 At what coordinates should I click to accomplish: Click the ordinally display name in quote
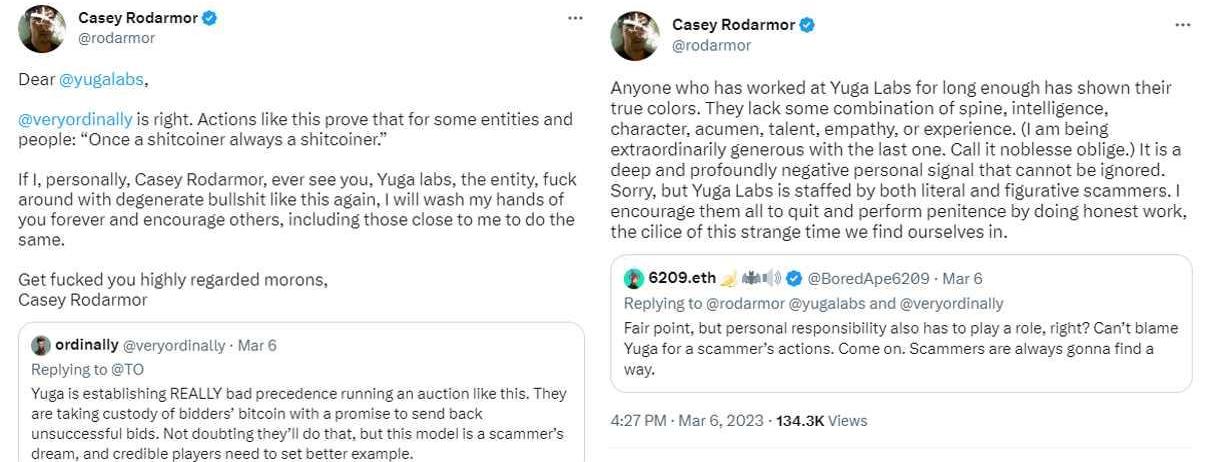86,346
